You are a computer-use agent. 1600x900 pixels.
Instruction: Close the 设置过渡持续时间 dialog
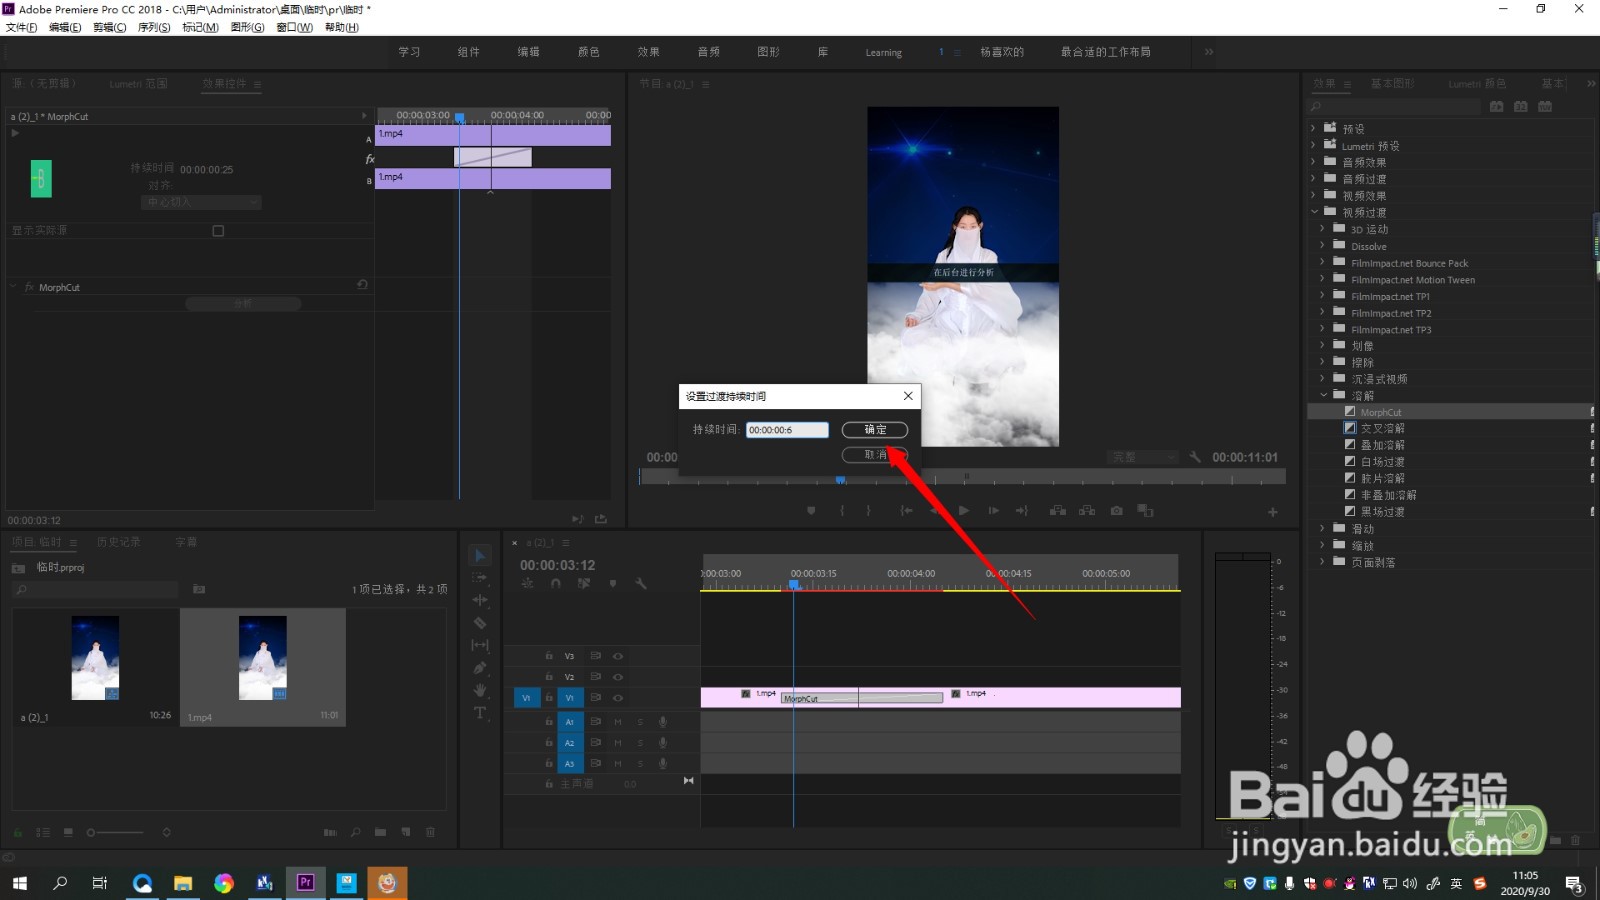pyautogui.click(x=908, y=396)
